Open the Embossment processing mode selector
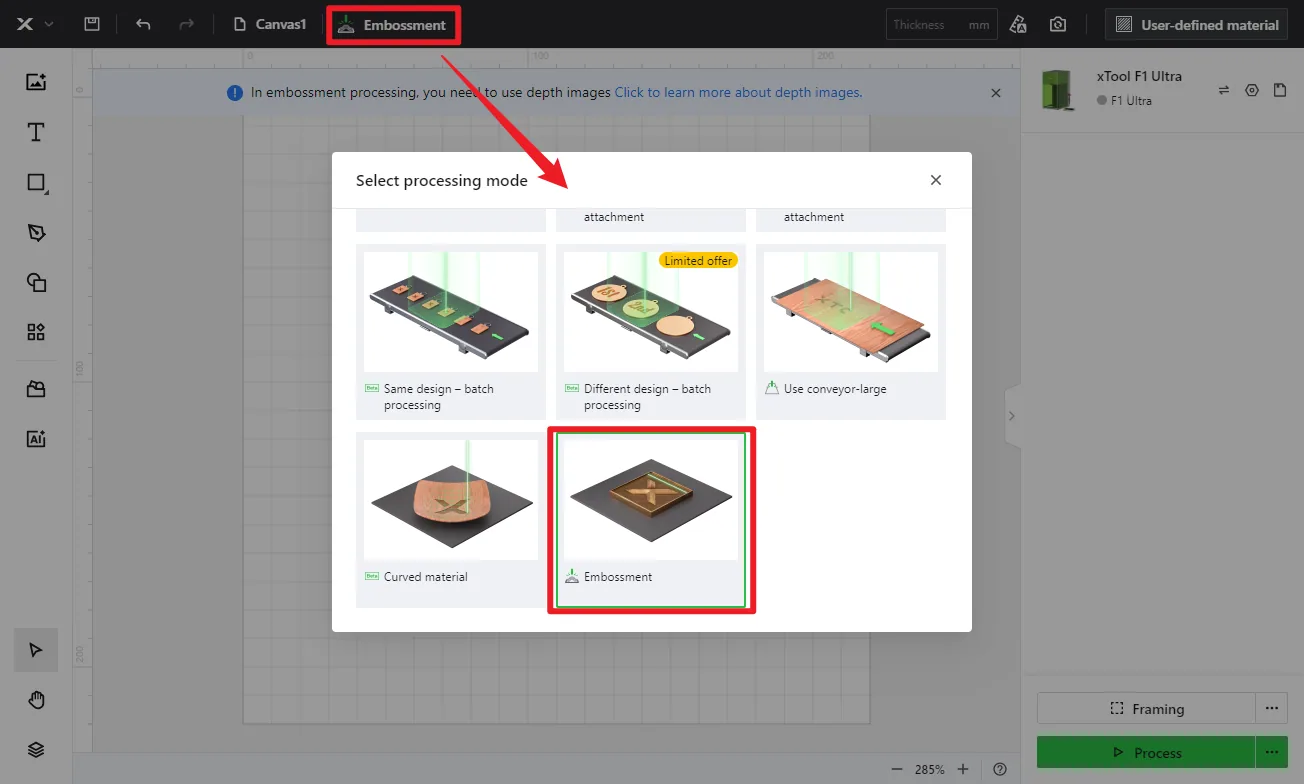Image resolution: width=1304 pixels, height=784 pixels. tap(393, 25)
